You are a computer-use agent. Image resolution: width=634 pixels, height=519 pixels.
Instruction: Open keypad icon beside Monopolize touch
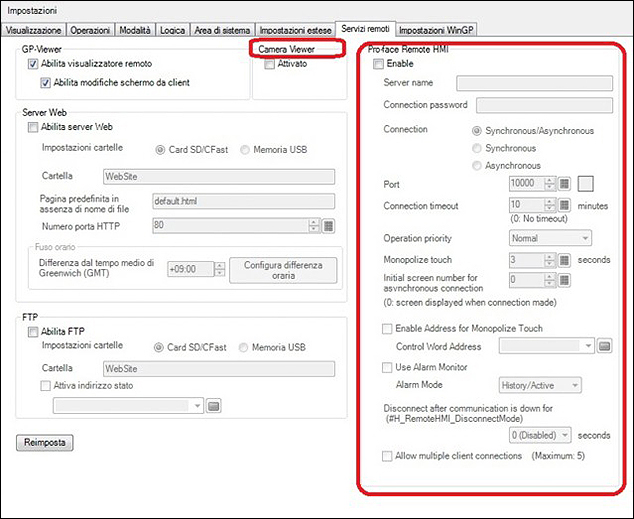pyautogui.click(x=564, y=260)
